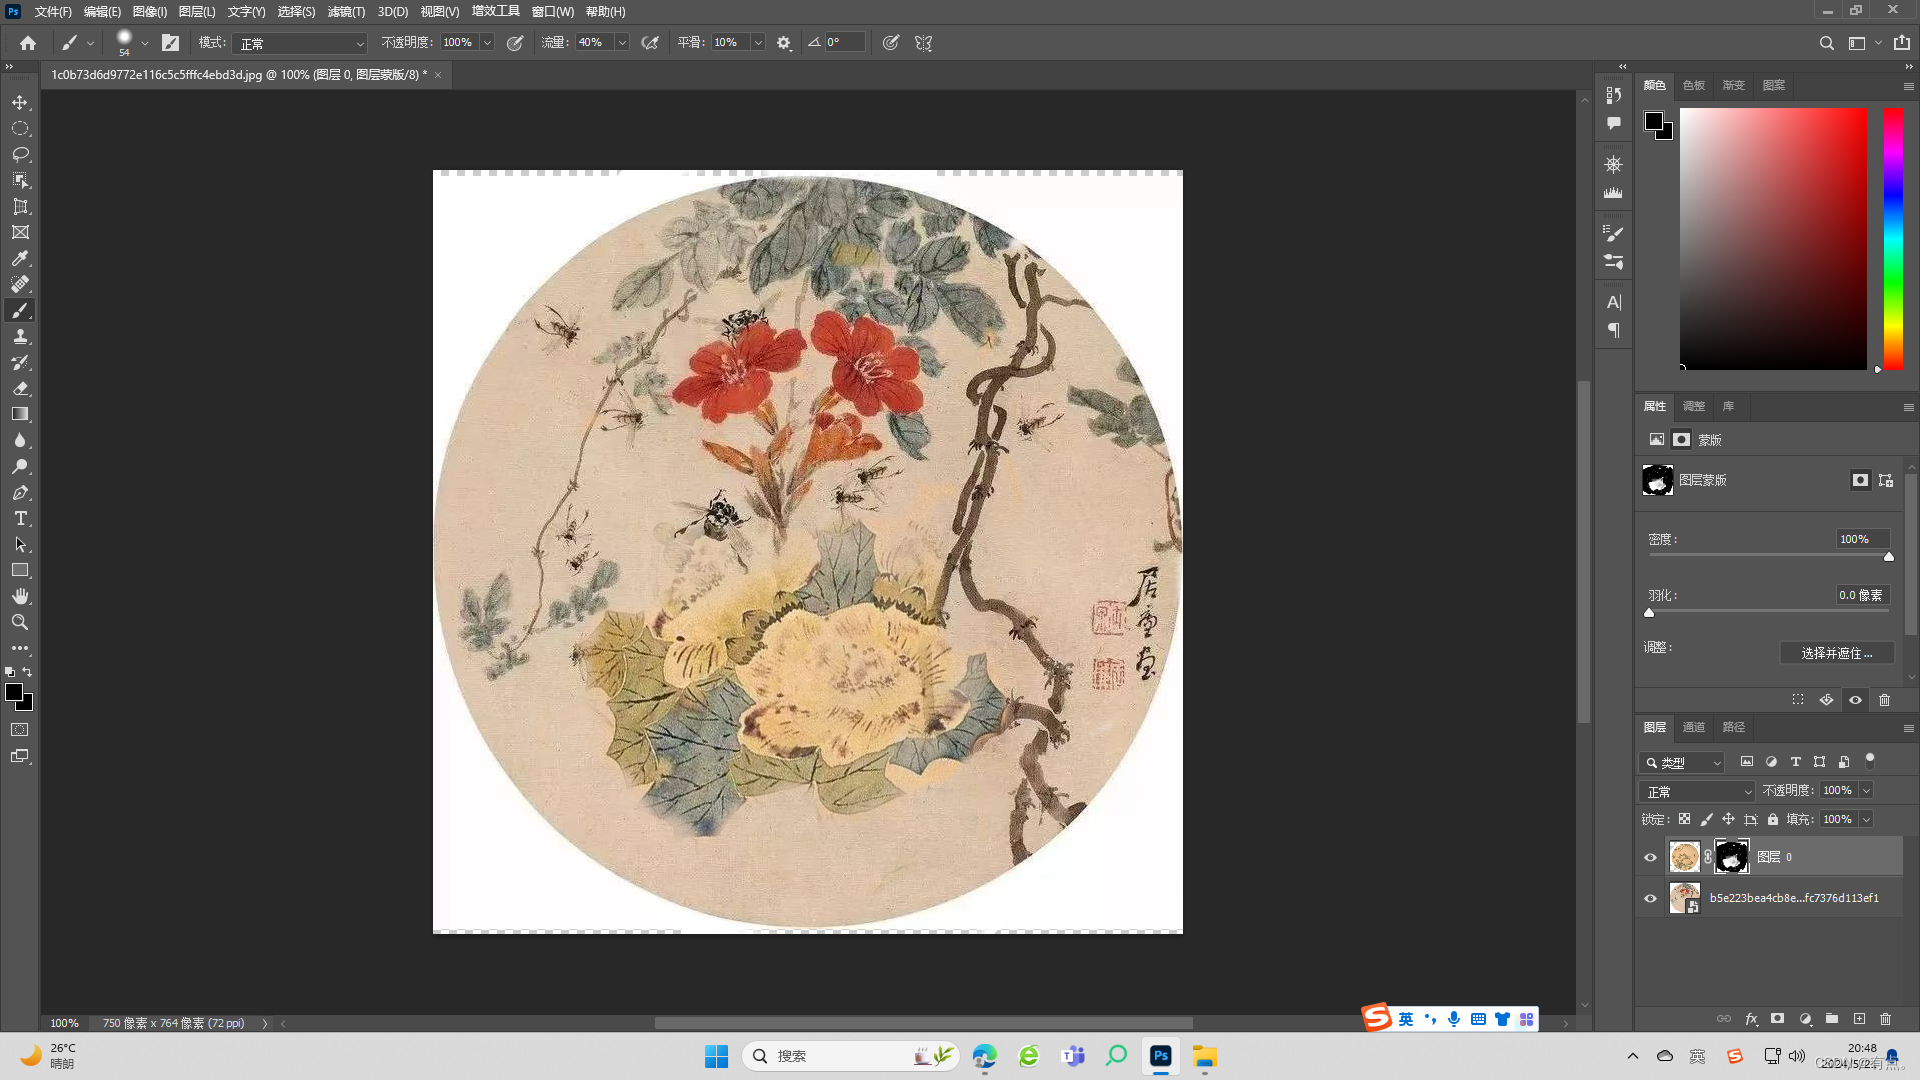Screen dimensions: 1920x1080
Task: Select the 图层 0 layer mask thumbnail
Action: click(1732, 857)
